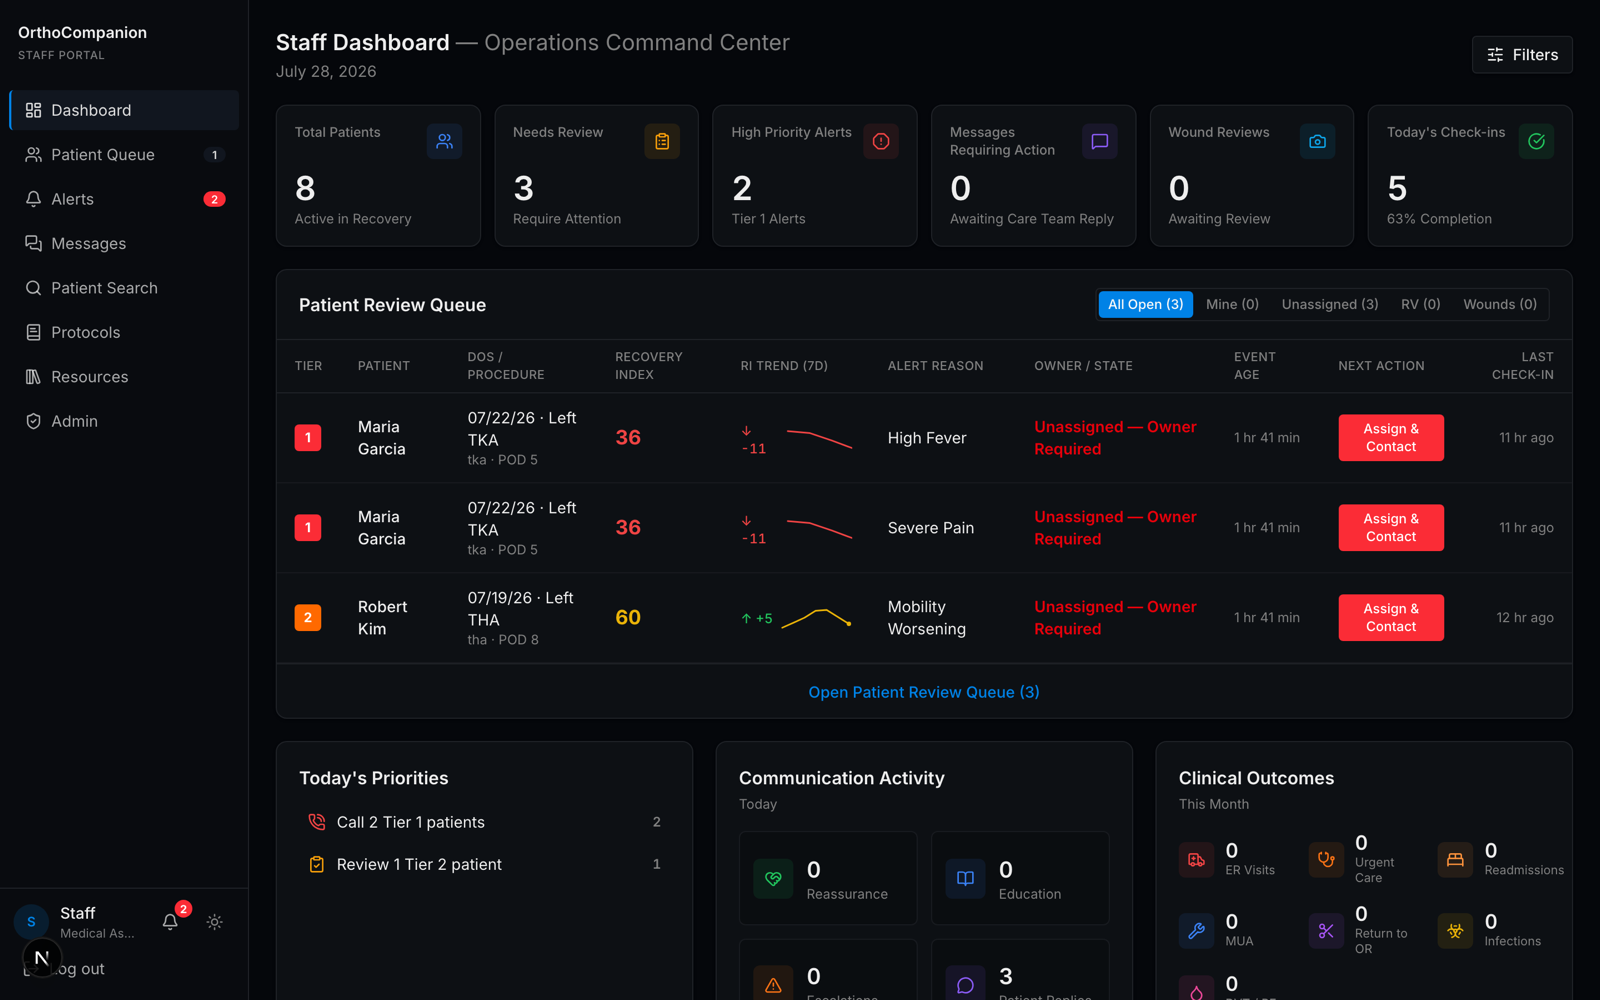Go to Patient Queue in sidebar
This screenshot has width=1600, height=1000.
click(124, 155)
